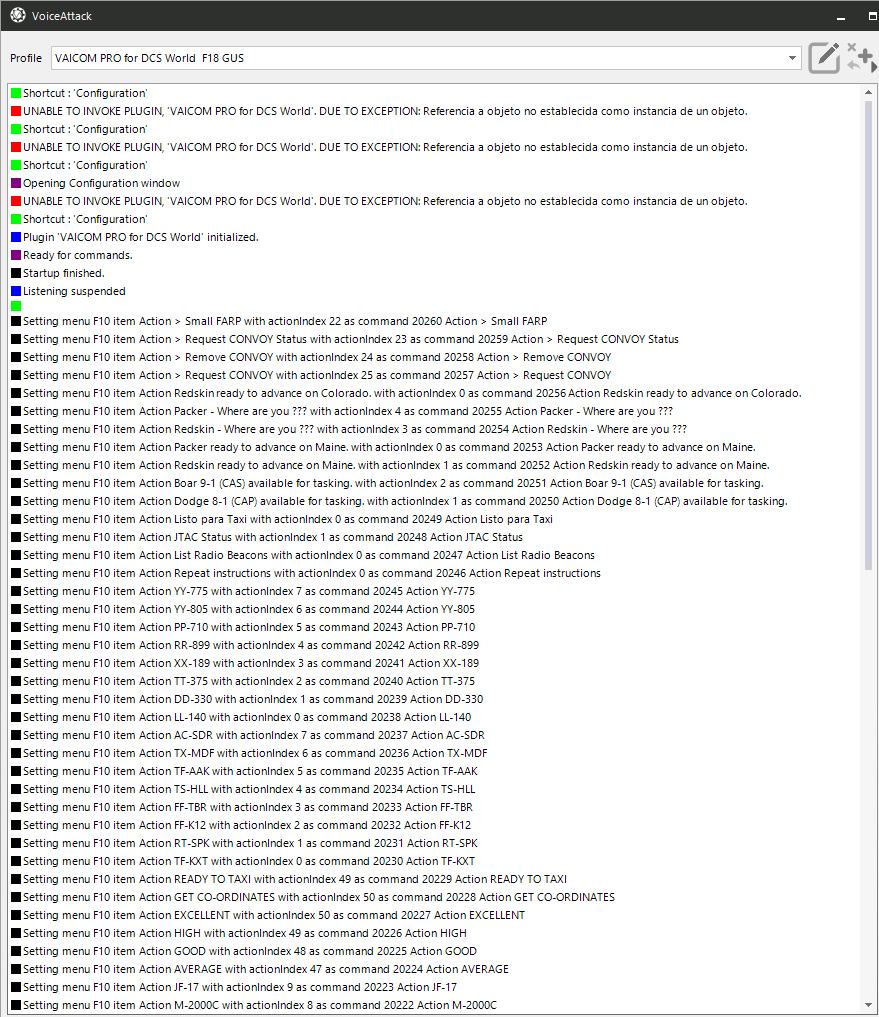
Task: Expand the Profile dropdown arrow
Action: pyautogui.click(x=792, y=58)
